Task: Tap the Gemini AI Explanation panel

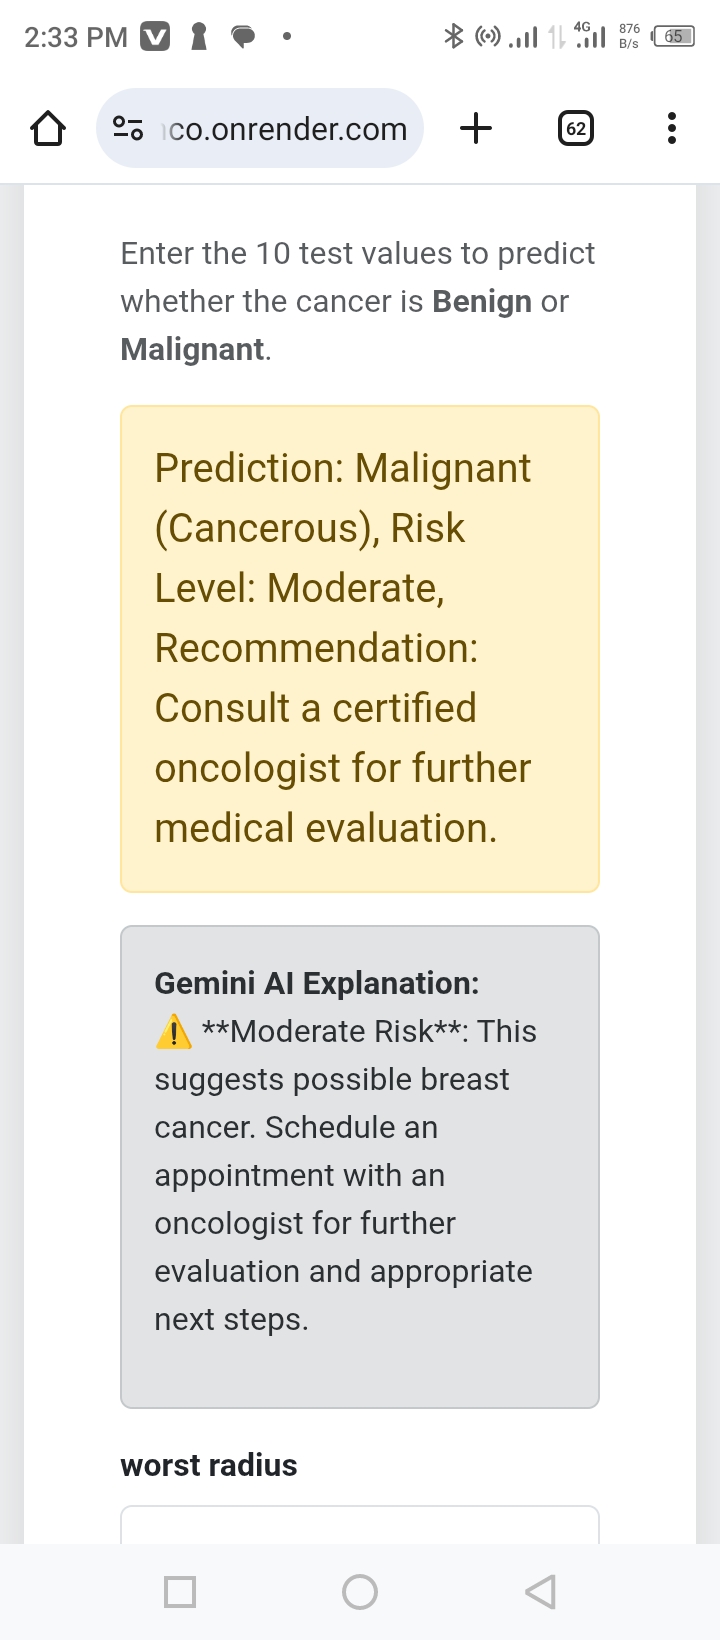Action: tap(360, 1167)
